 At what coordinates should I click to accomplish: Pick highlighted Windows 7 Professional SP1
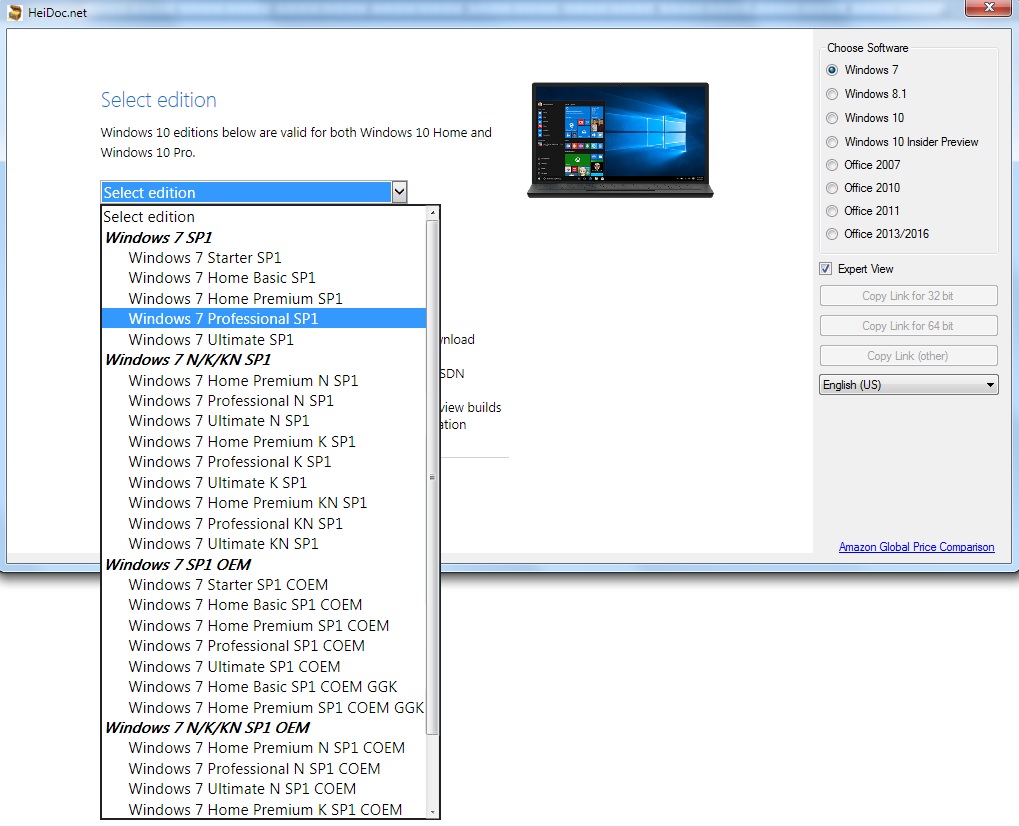264,318
